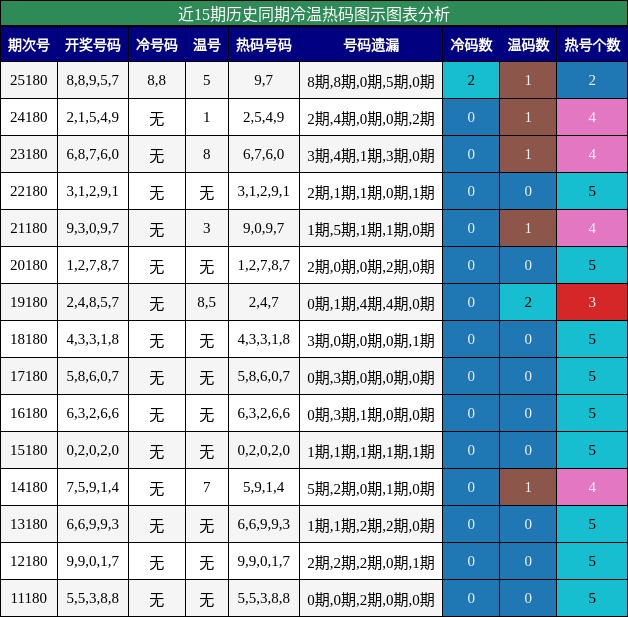Click omission cell 1期,1期,1期,1期,1期
This screenshot has width=628, height=617.
(371, 452)
